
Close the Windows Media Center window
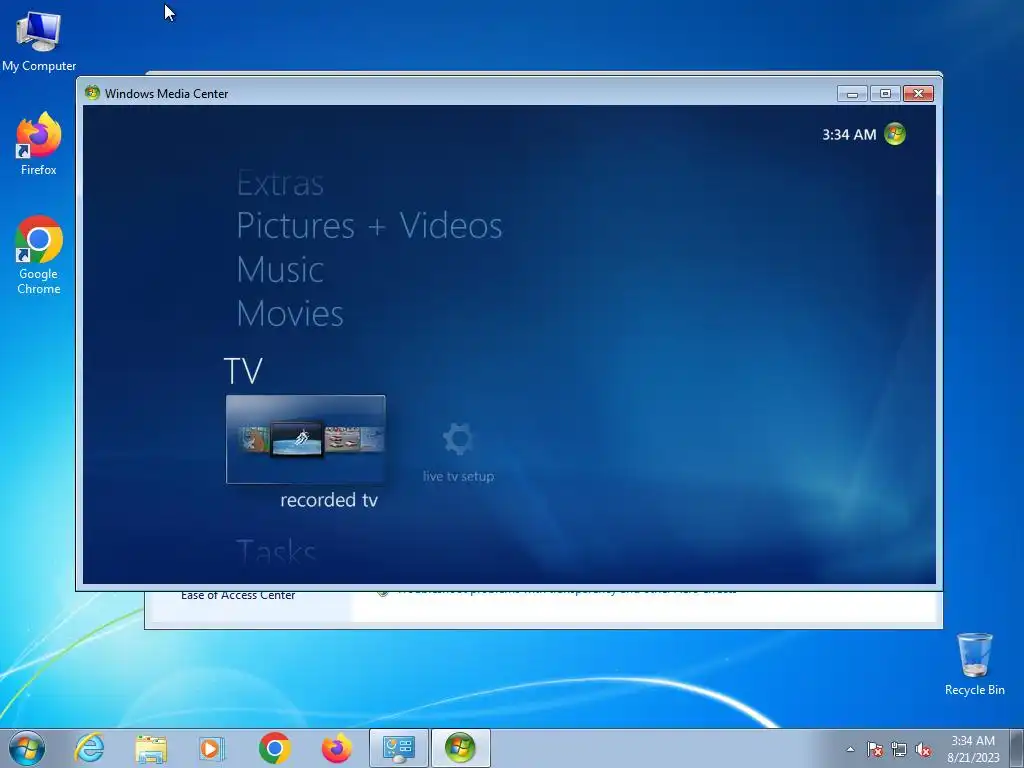(918, 94)
